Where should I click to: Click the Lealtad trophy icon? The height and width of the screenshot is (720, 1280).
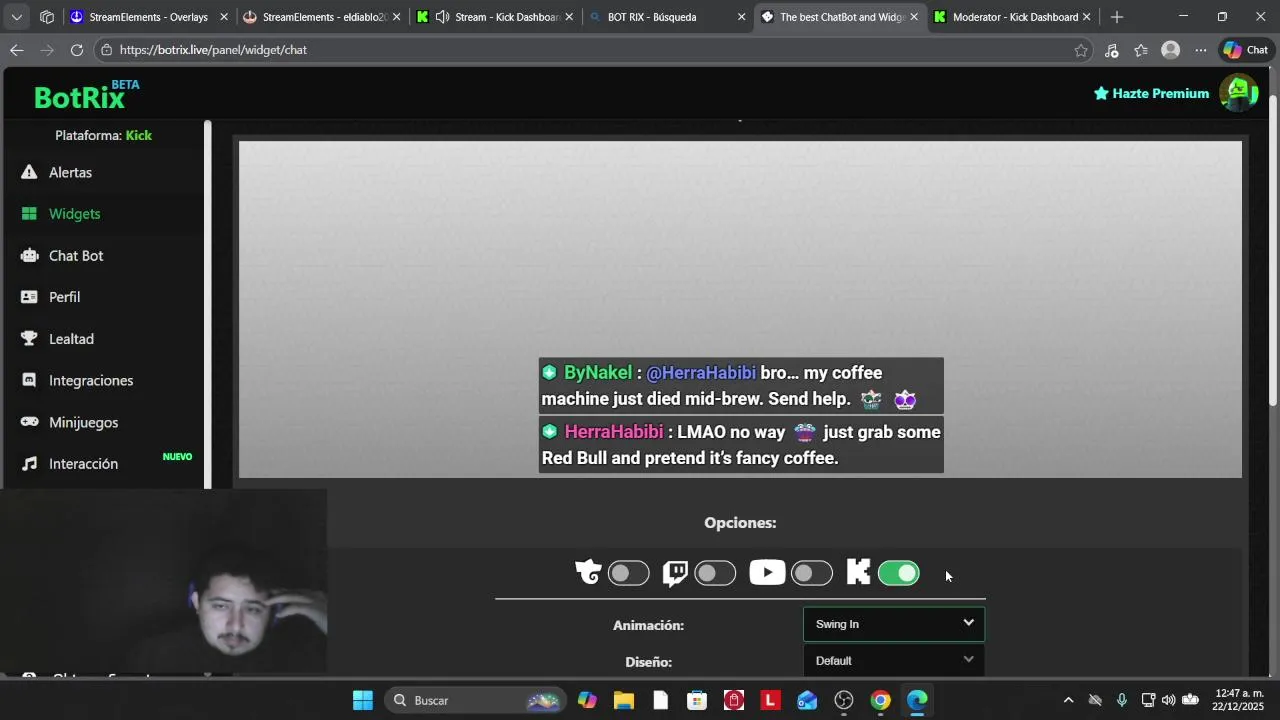(x=29, y=339)
